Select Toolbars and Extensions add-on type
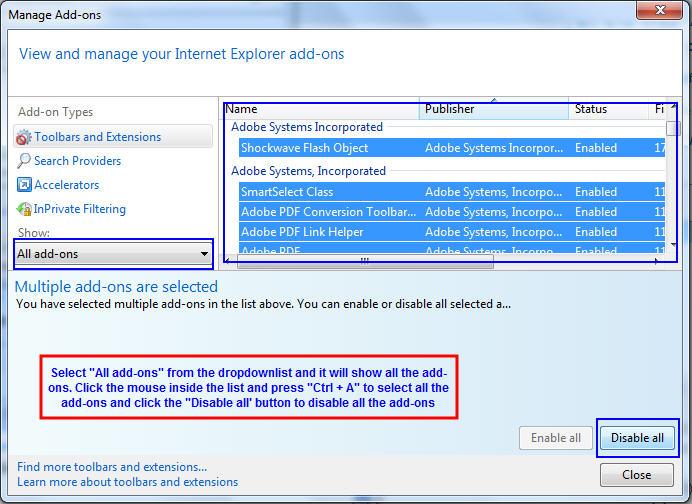692x504 pixels. 113,137
